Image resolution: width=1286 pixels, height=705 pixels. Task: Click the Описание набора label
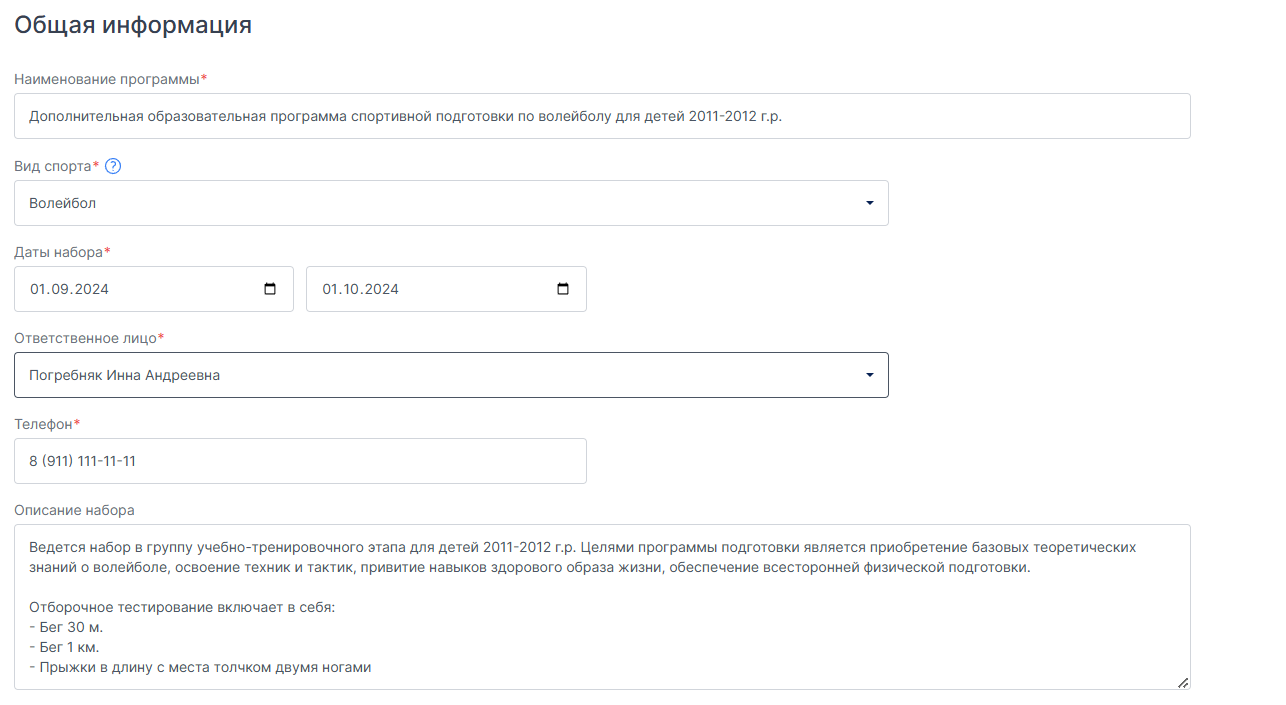pos(74,510)
